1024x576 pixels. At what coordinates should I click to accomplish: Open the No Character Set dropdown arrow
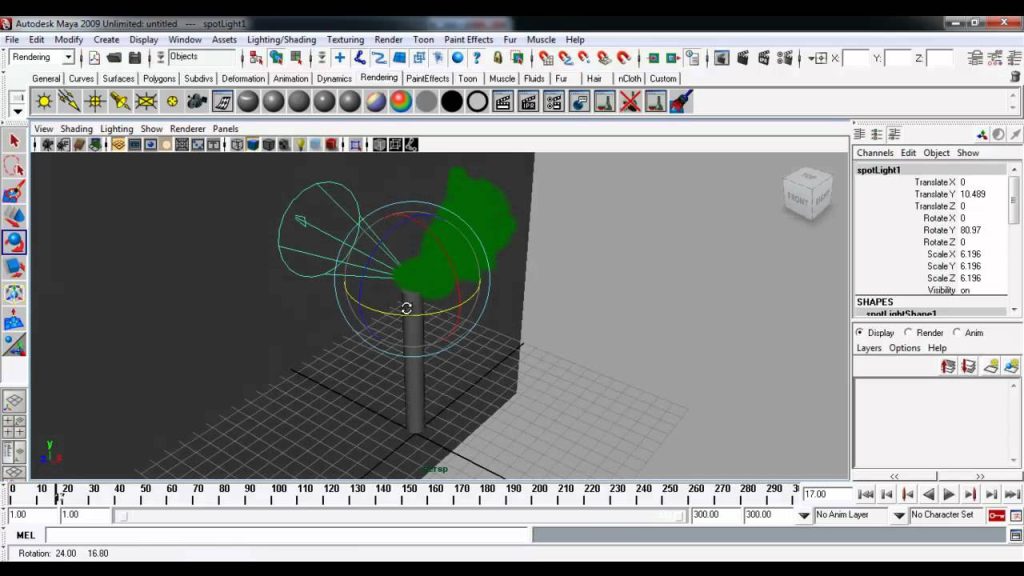coord(899,515)
